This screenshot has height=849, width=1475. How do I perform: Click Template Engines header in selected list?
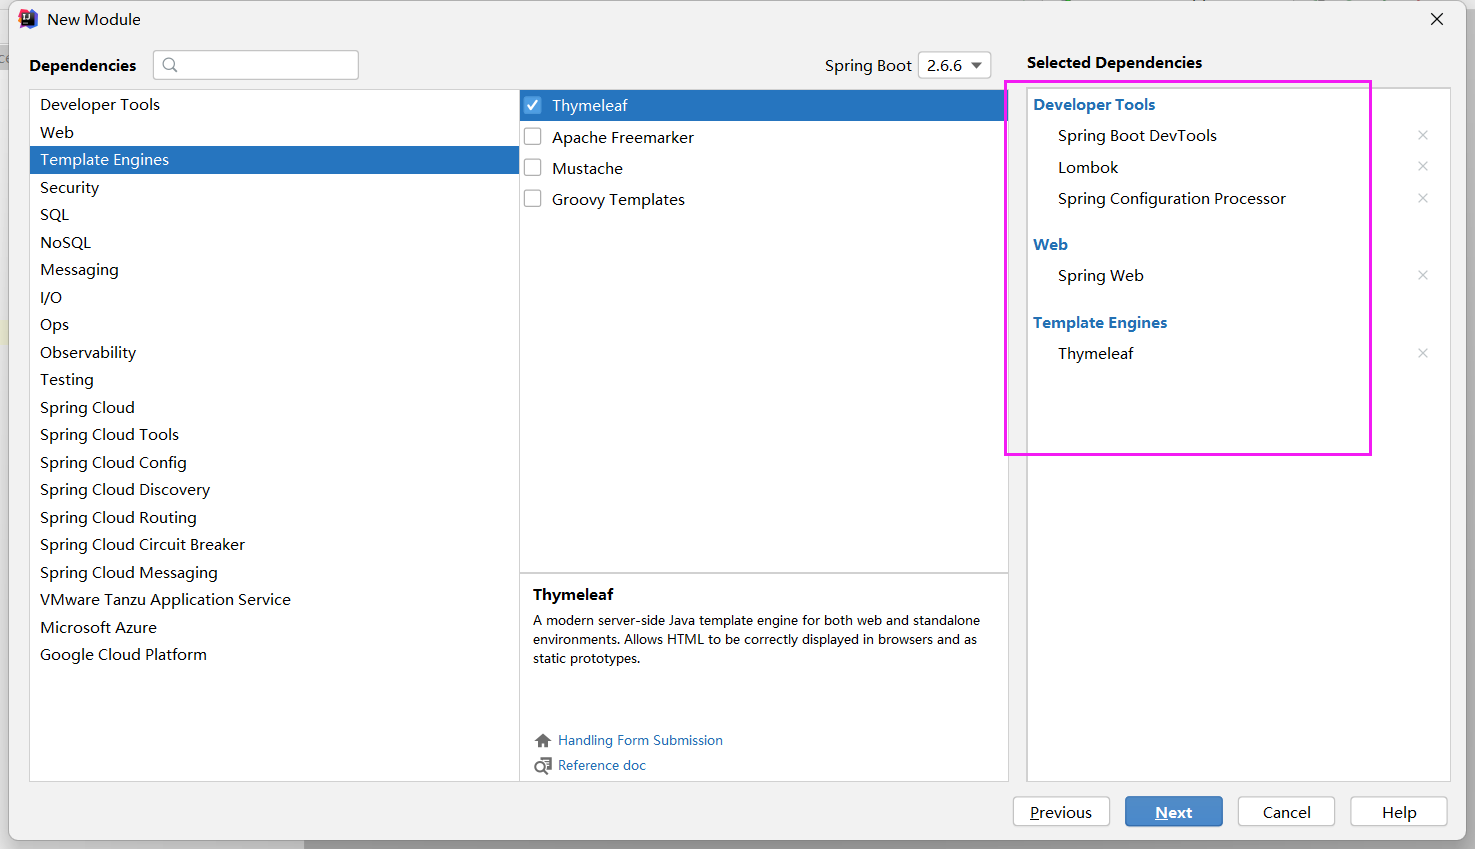[1100, 322]
